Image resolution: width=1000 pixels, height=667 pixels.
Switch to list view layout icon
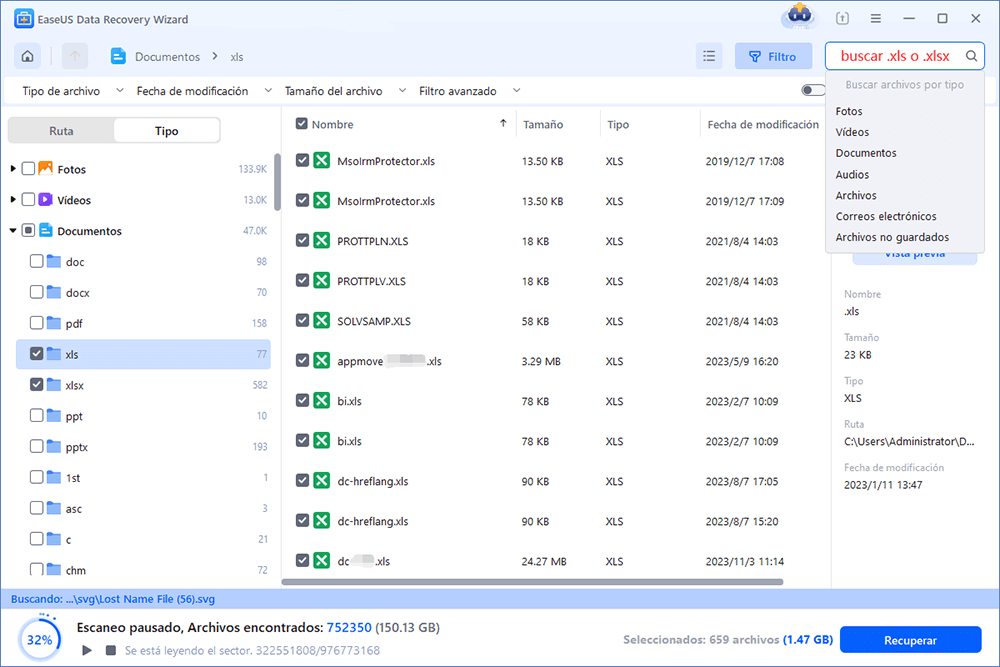click(x=709, y=57)
